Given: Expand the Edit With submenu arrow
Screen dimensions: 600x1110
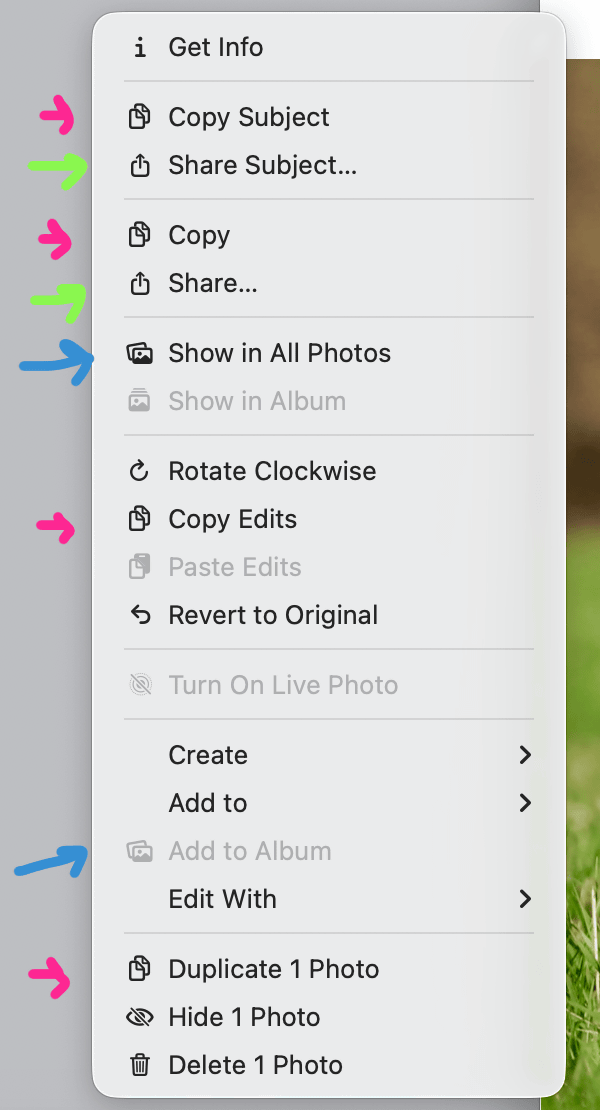Looking at the screenshot, I should pyautogui.click(x=524, y=899).
